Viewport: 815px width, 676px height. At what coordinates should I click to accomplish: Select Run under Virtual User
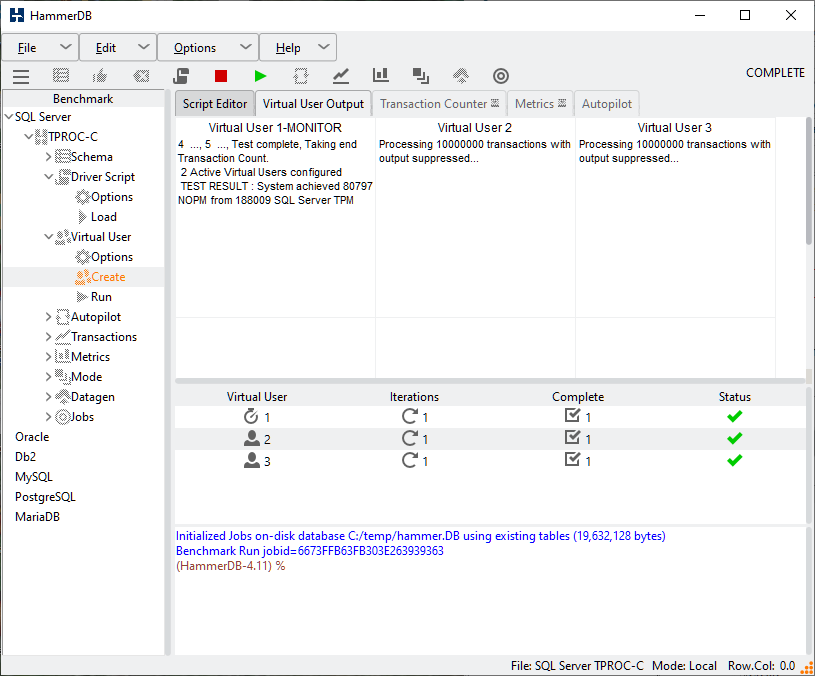[101, 297]
